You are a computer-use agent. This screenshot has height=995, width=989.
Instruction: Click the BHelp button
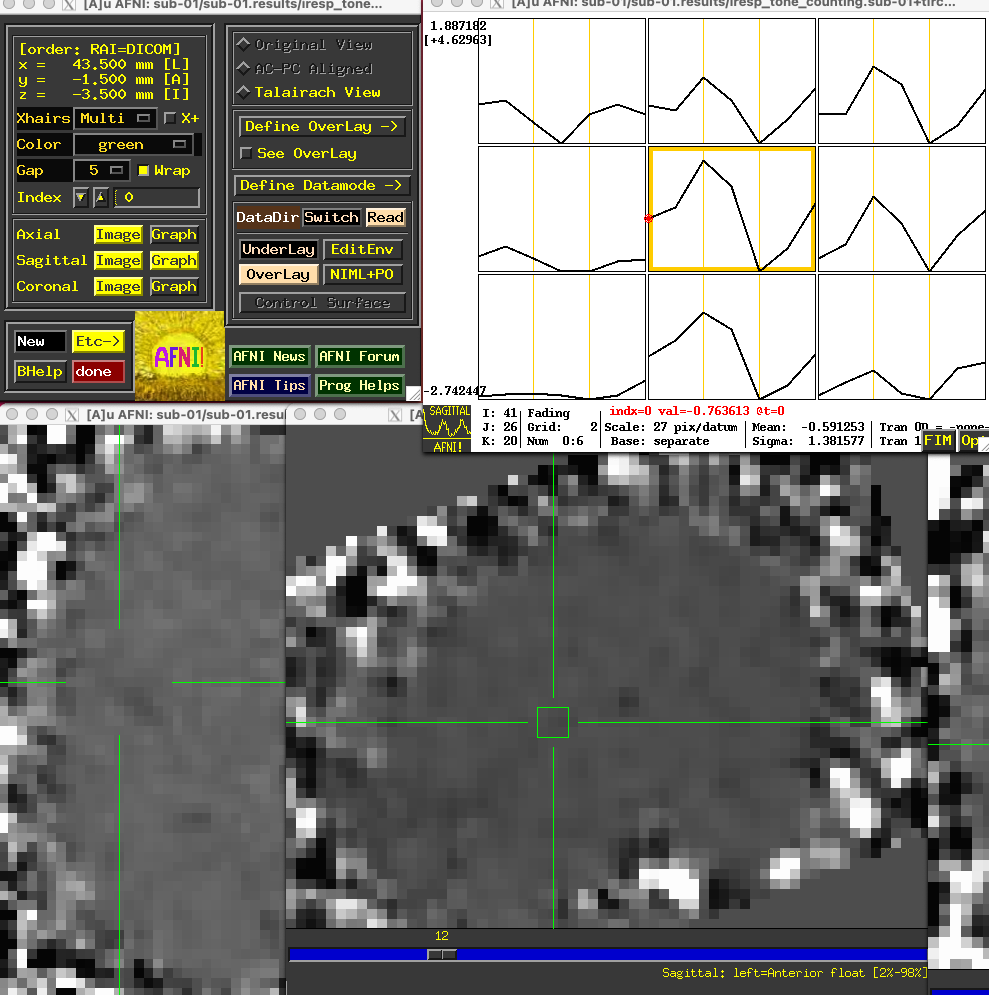click(x=40, y=371)
